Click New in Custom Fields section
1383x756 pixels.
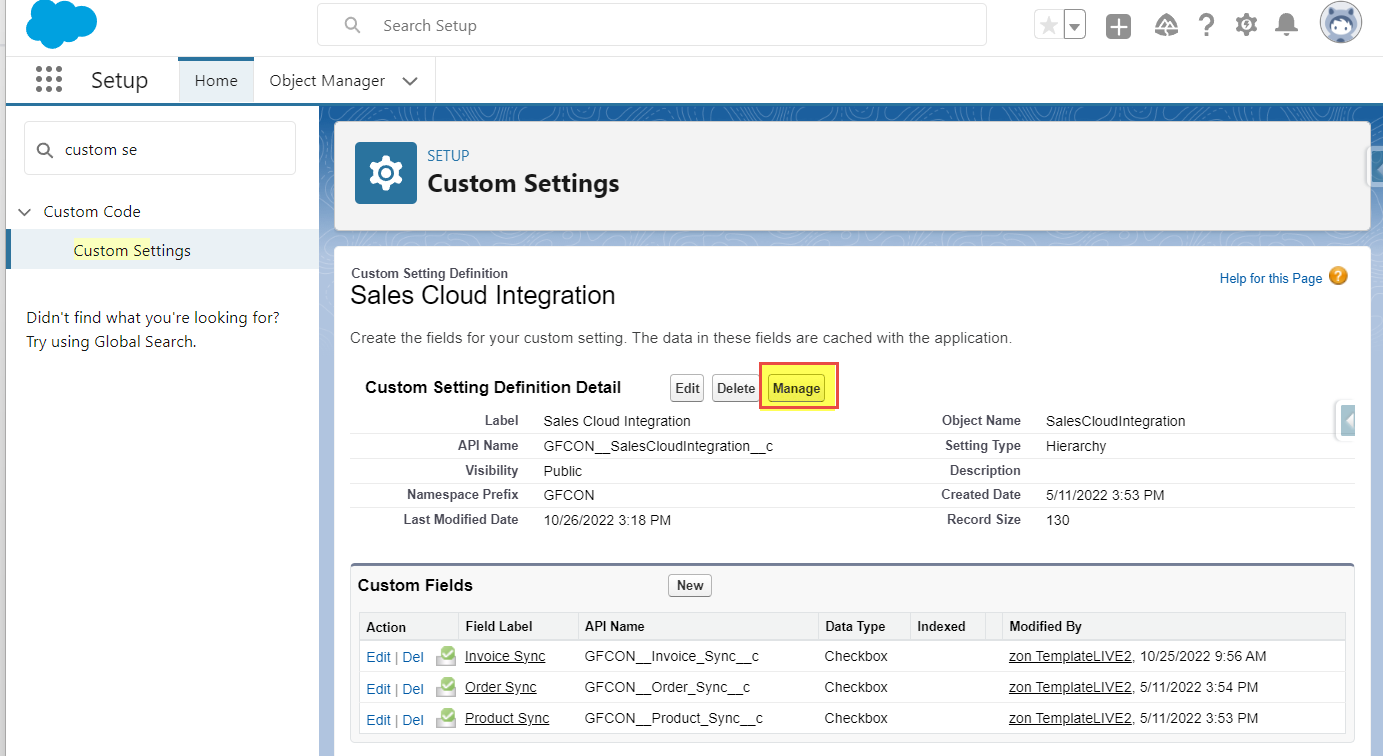click(x=690, y=585)
